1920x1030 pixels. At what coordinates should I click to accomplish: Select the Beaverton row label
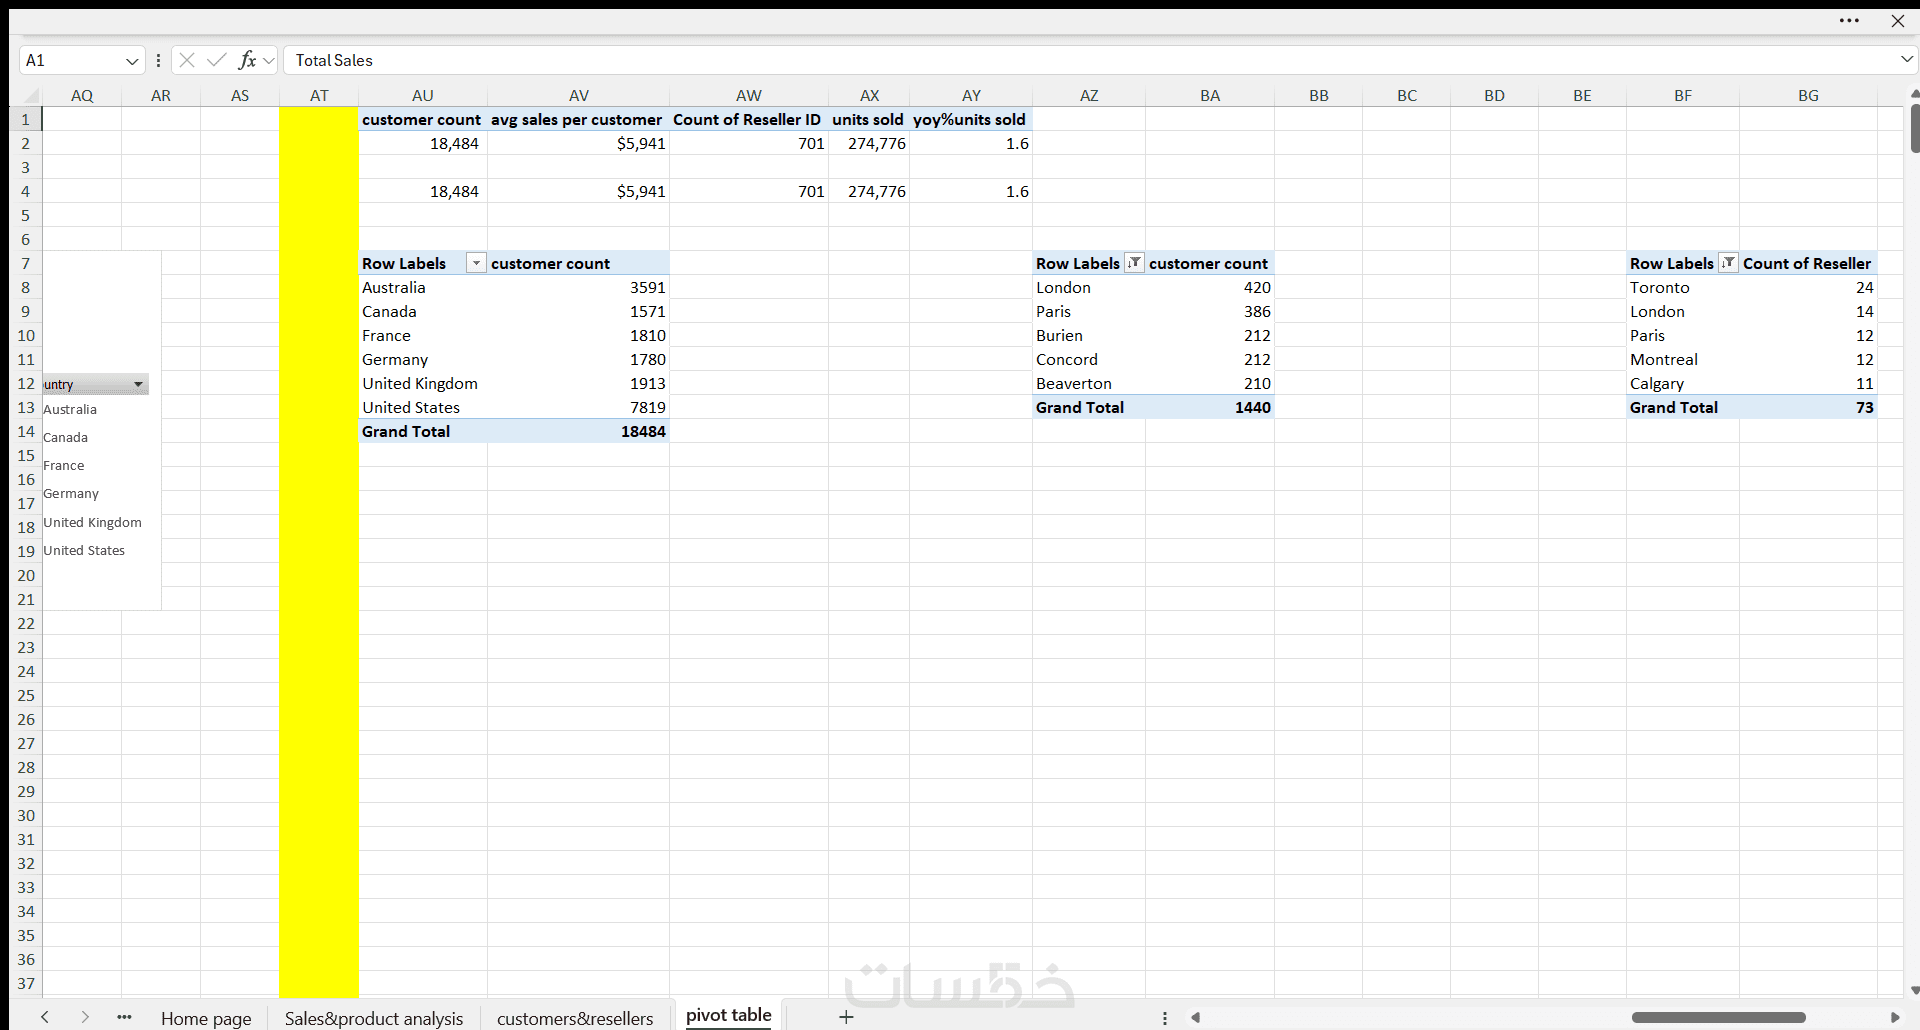[1089, 383]
